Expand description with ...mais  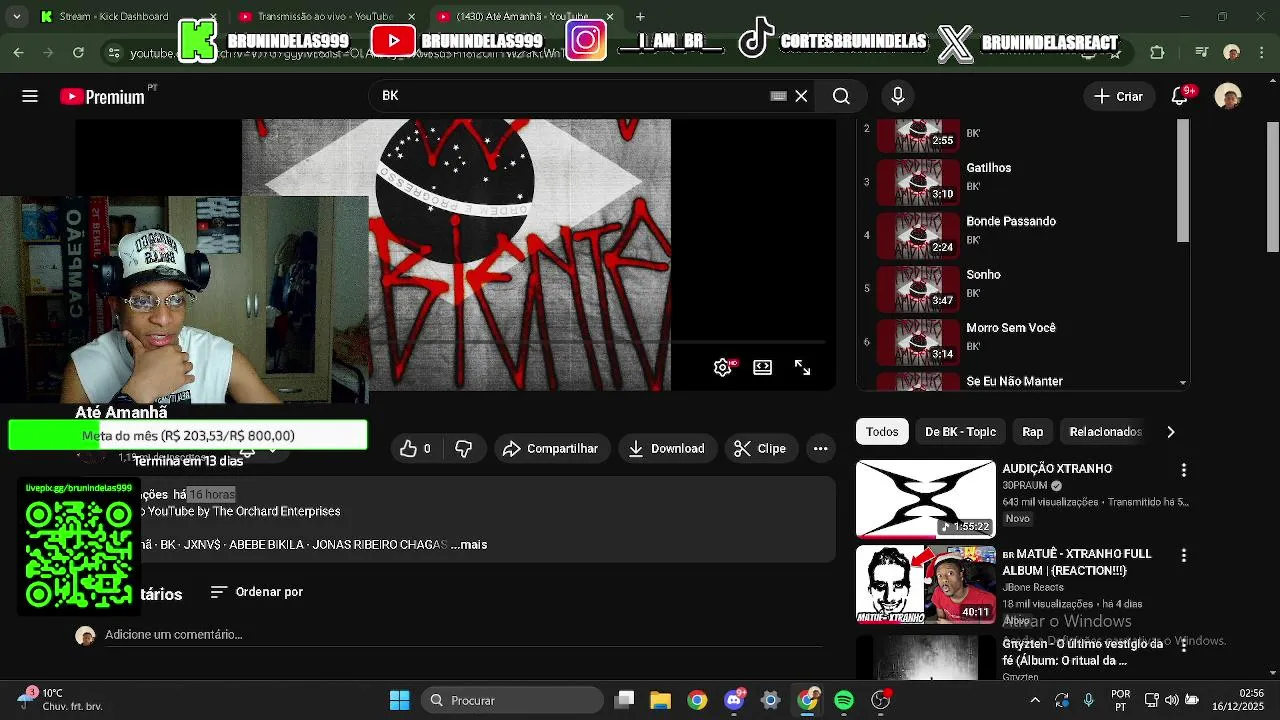pos(469,545)
